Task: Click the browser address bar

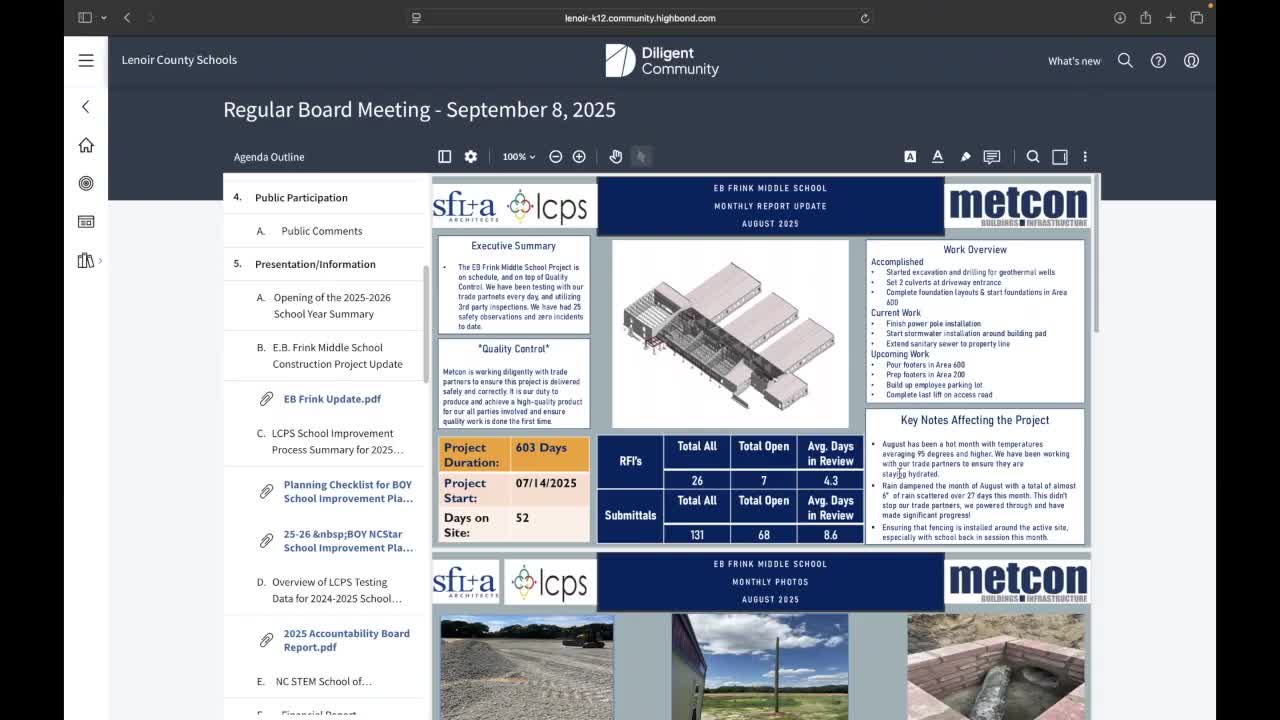Action: [x=640, y=18]
